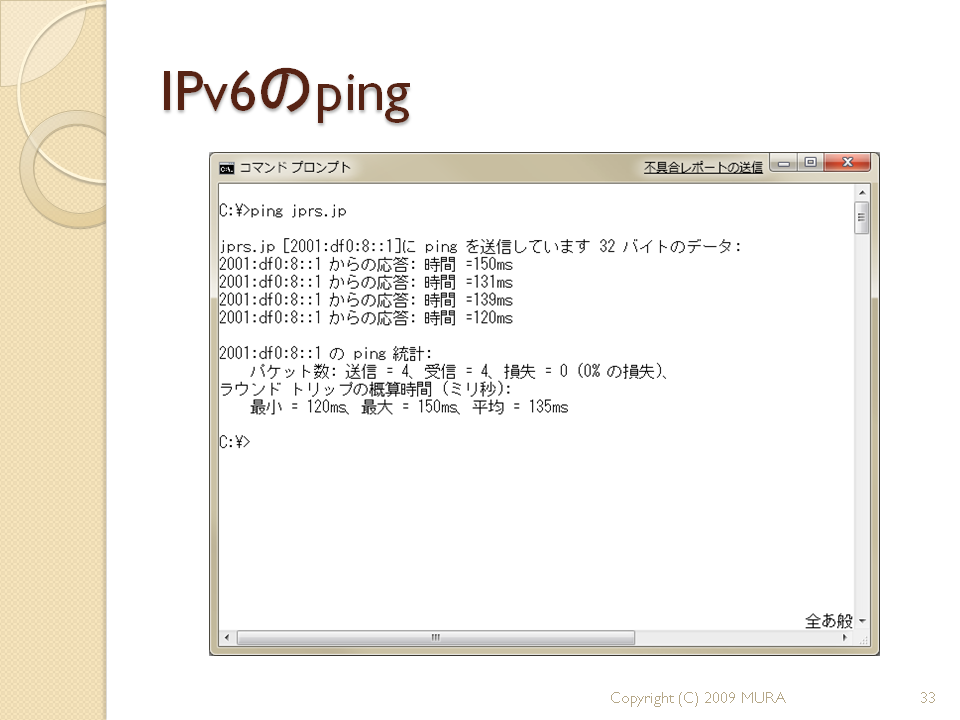Image resolution: width=960 pixels, height=720 pixels.
Task: Click the reply line with 時間 =120ms
Action: [366, 318]
